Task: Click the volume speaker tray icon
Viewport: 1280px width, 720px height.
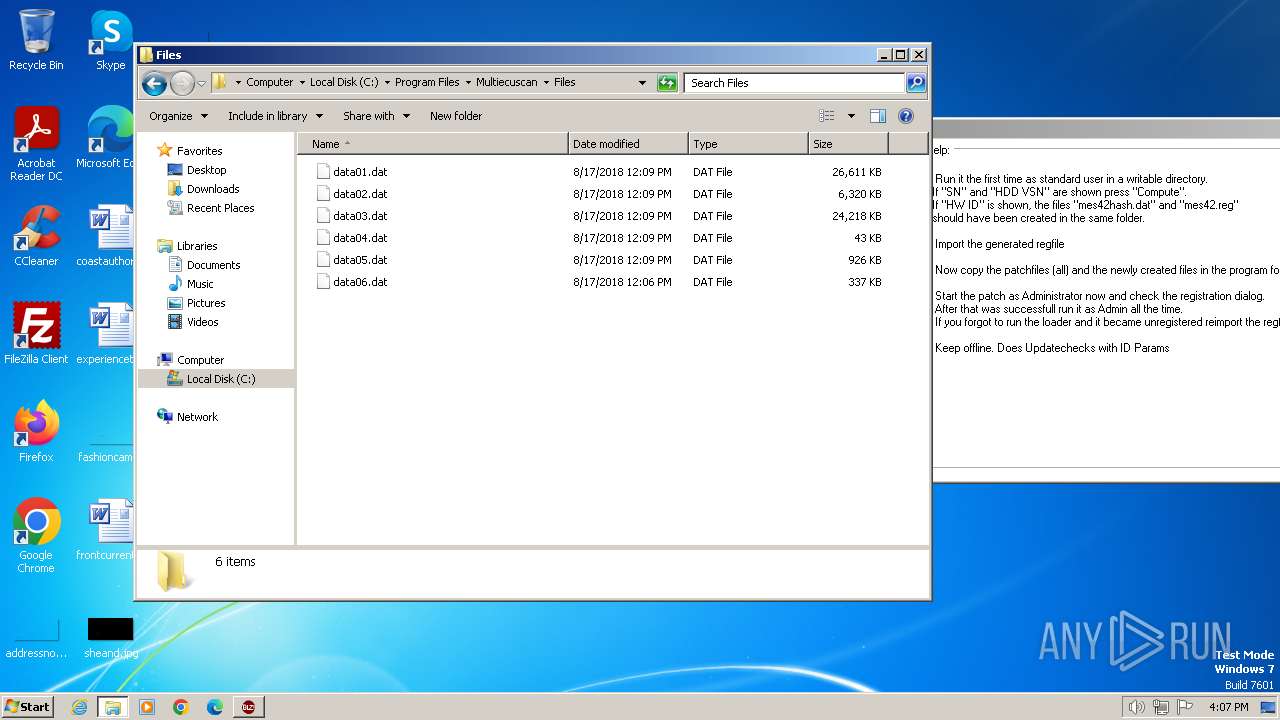Action: point(1136,707)
